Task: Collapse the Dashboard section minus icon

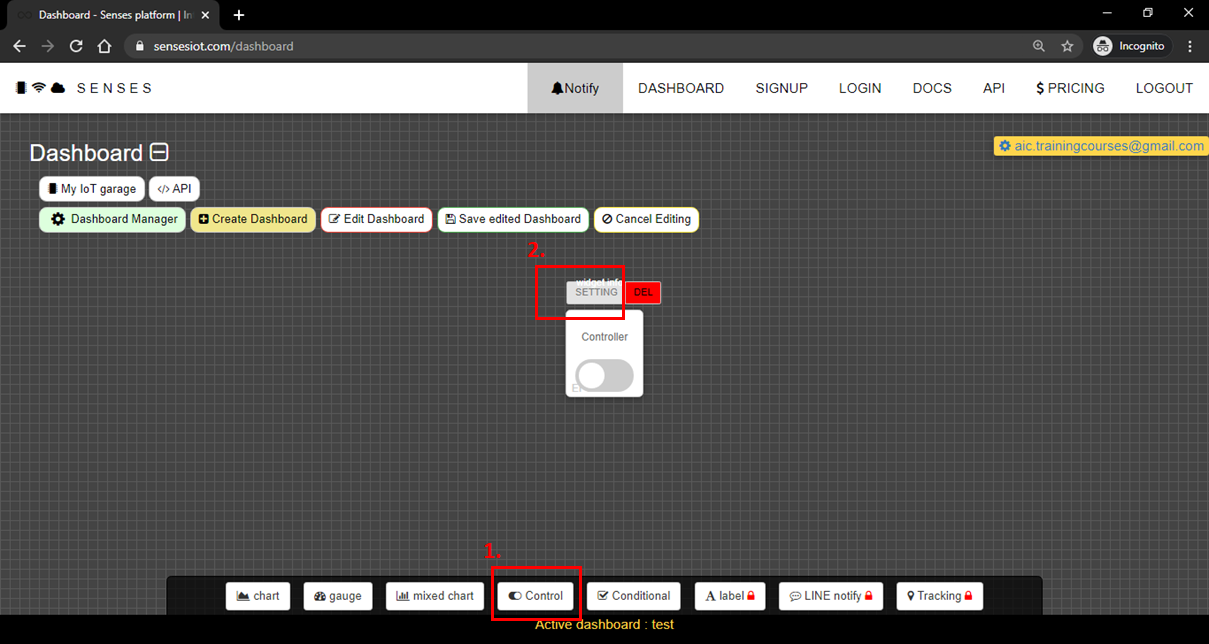Action: [159, 153]
